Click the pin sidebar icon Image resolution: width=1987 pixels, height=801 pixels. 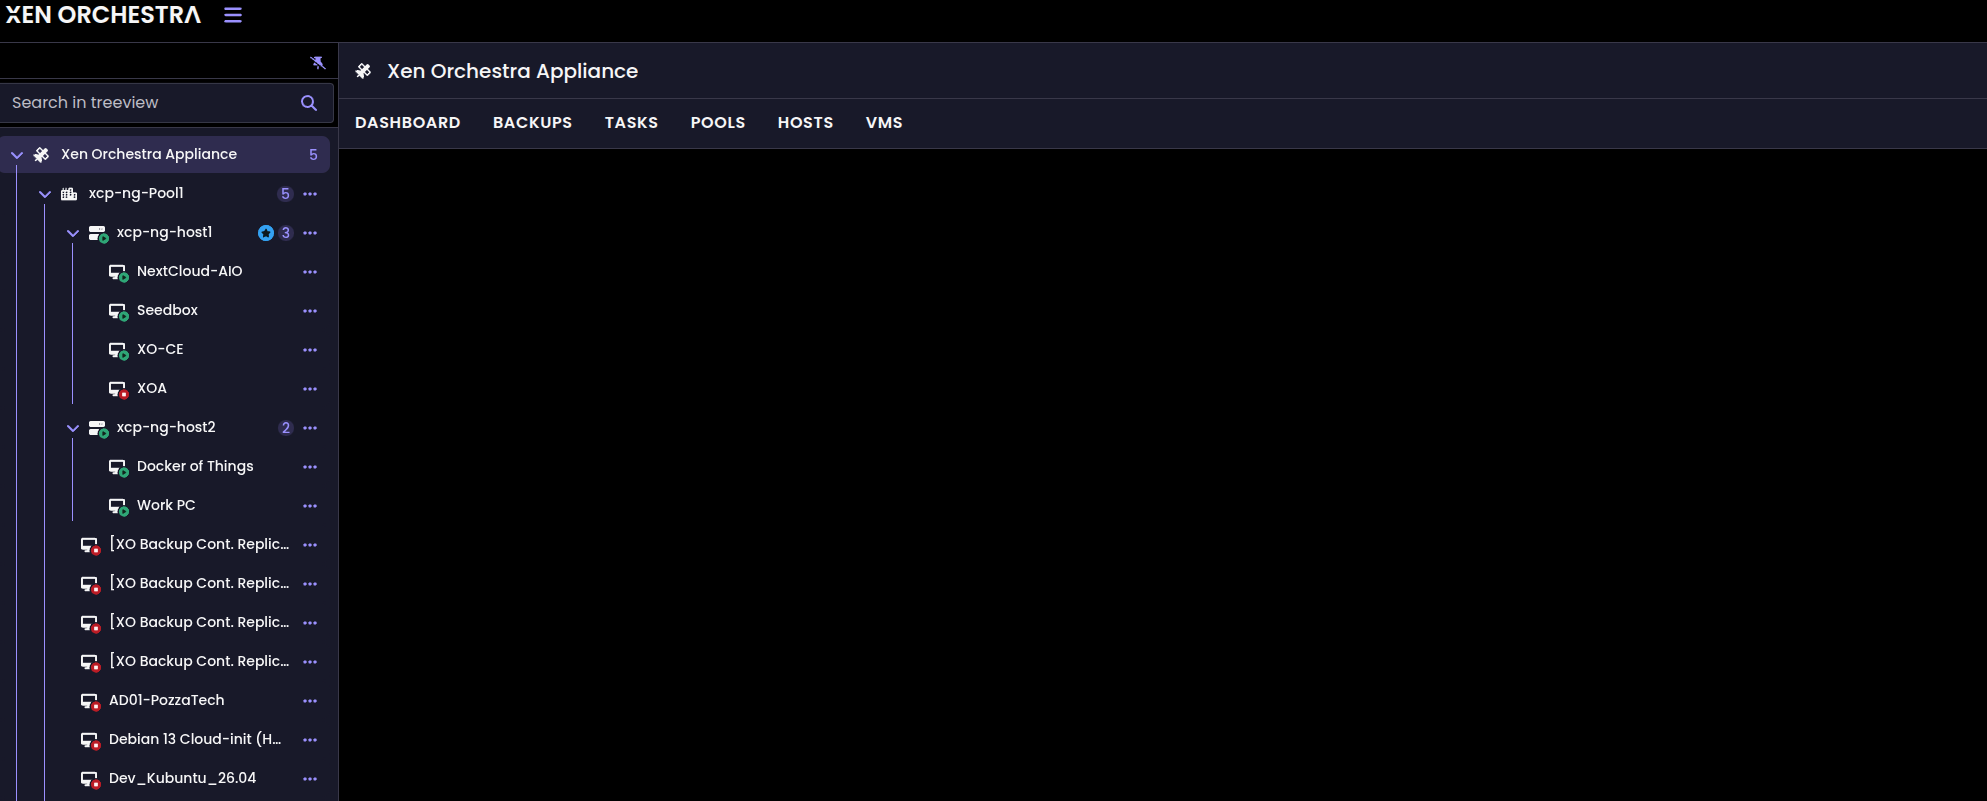[x=318, y=62]
